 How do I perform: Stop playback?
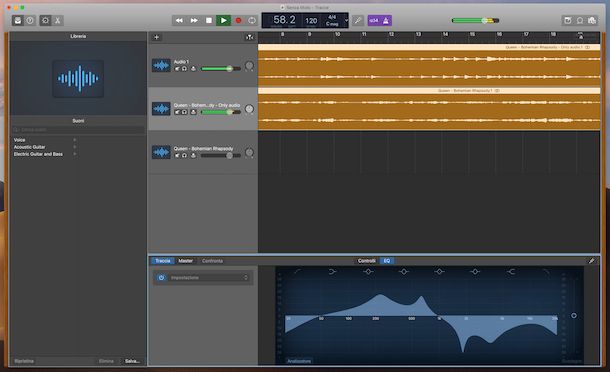pyautogui.click(x=209, y=20)
